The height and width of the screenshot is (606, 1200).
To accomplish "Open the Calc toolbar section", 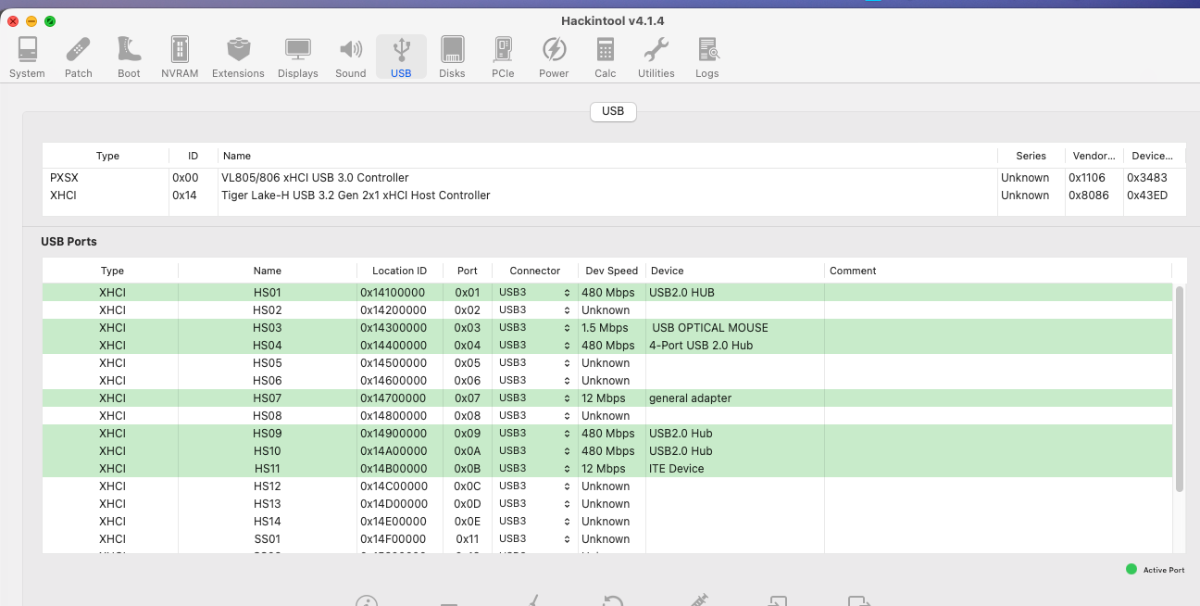I will pyautogui.click(x=605, y=58).
